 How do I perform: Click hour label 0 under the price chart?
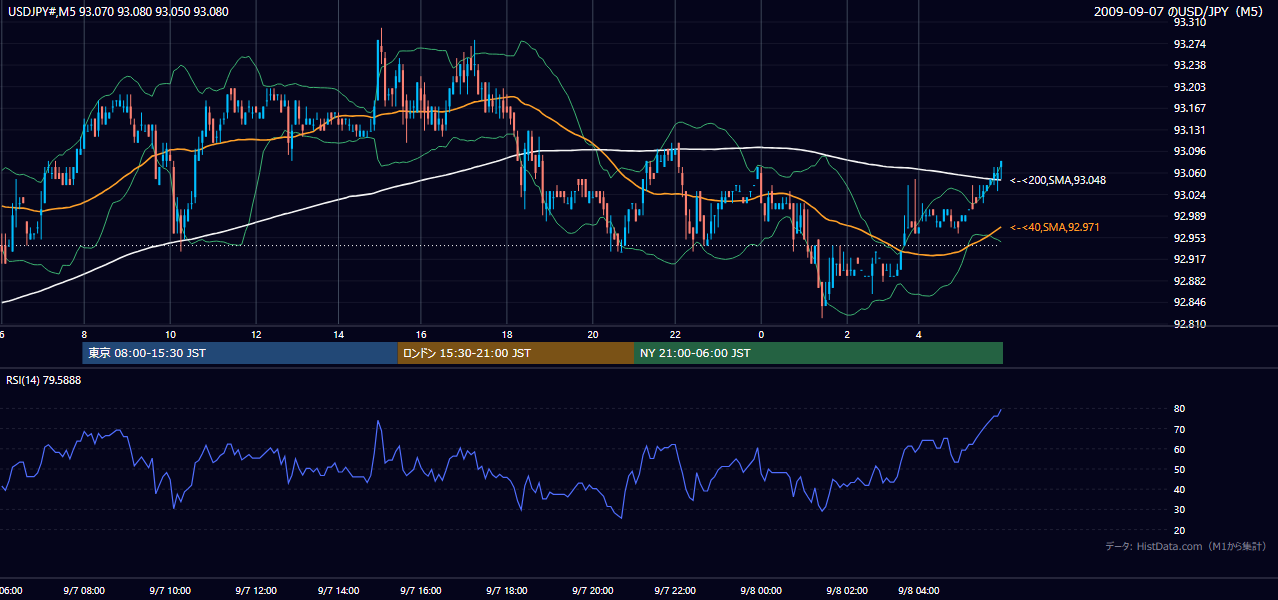(761, 335)
